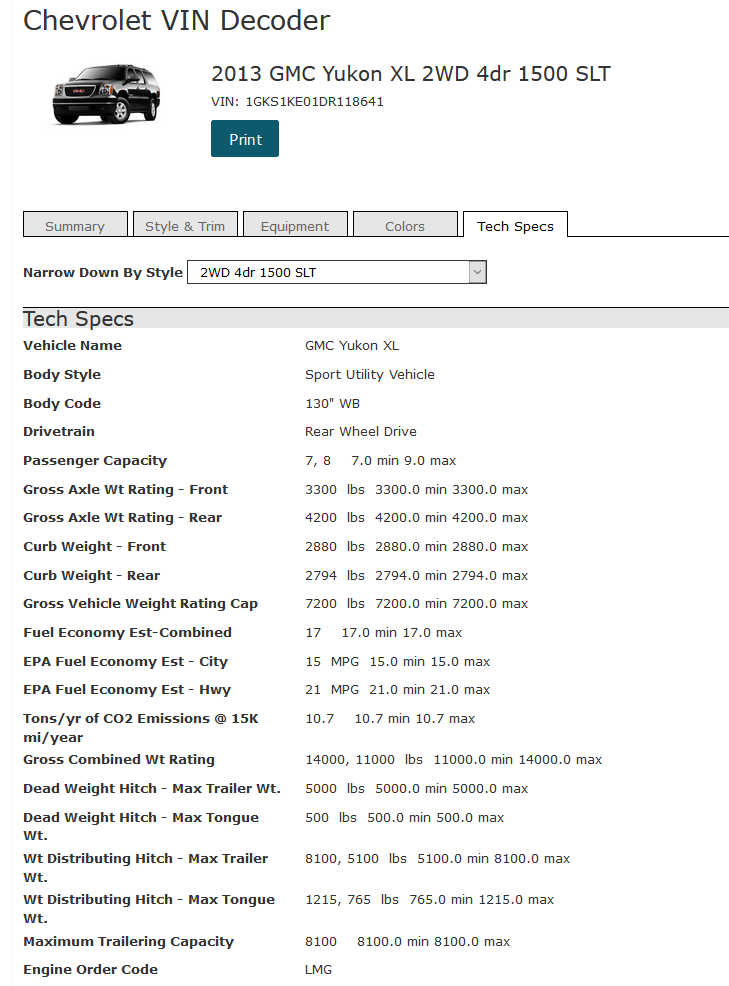The image size is (729, 986).
Task: Select the Tech Specs tab
Action: [x=515, y=225]
